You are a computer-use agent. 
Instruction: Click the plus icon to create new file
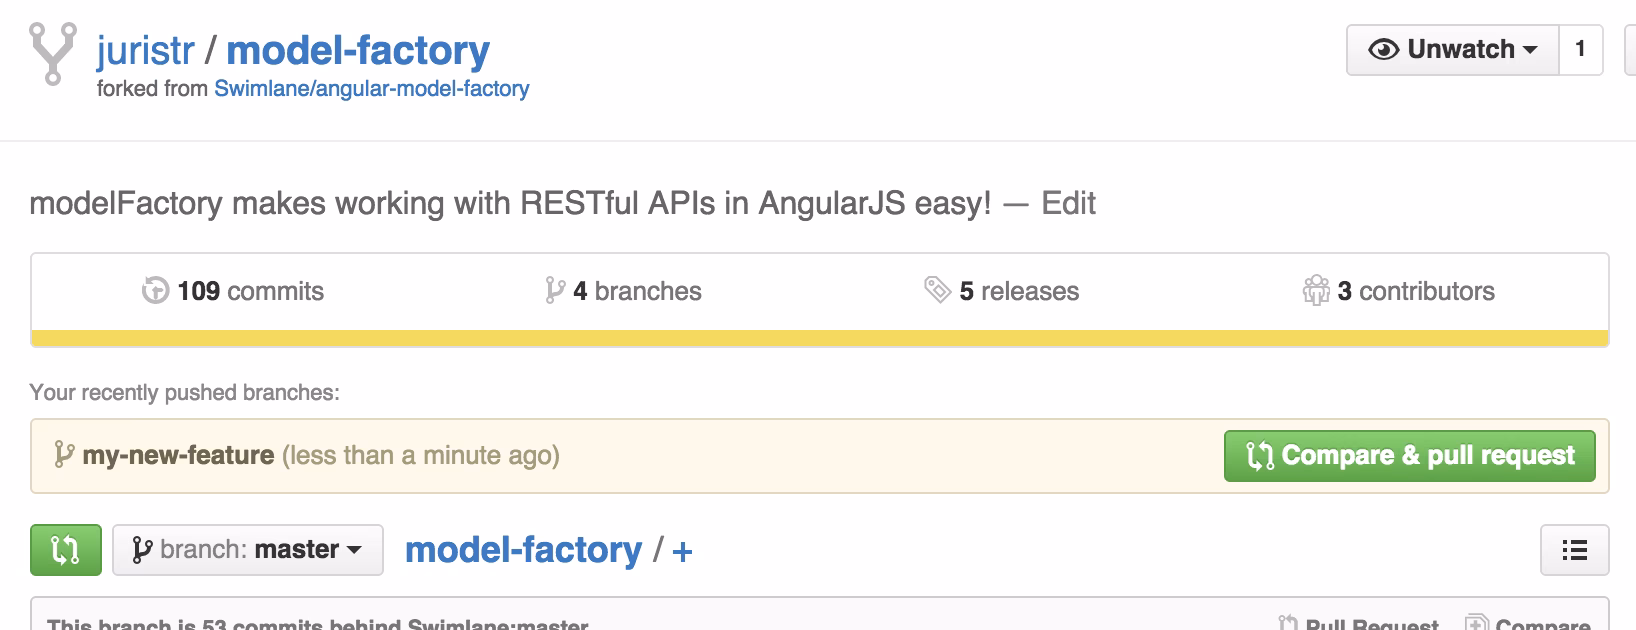tap(682, 551)
